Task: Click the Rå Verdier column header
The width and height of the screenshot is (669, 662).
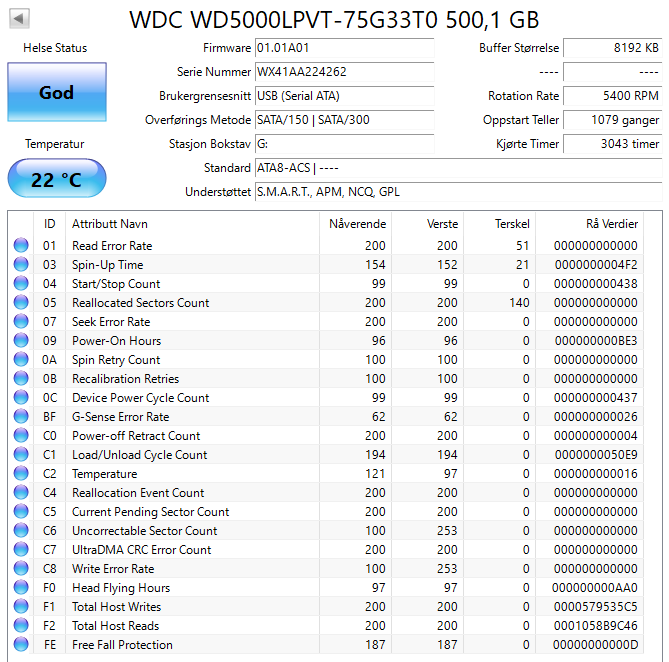Action: 611,224
